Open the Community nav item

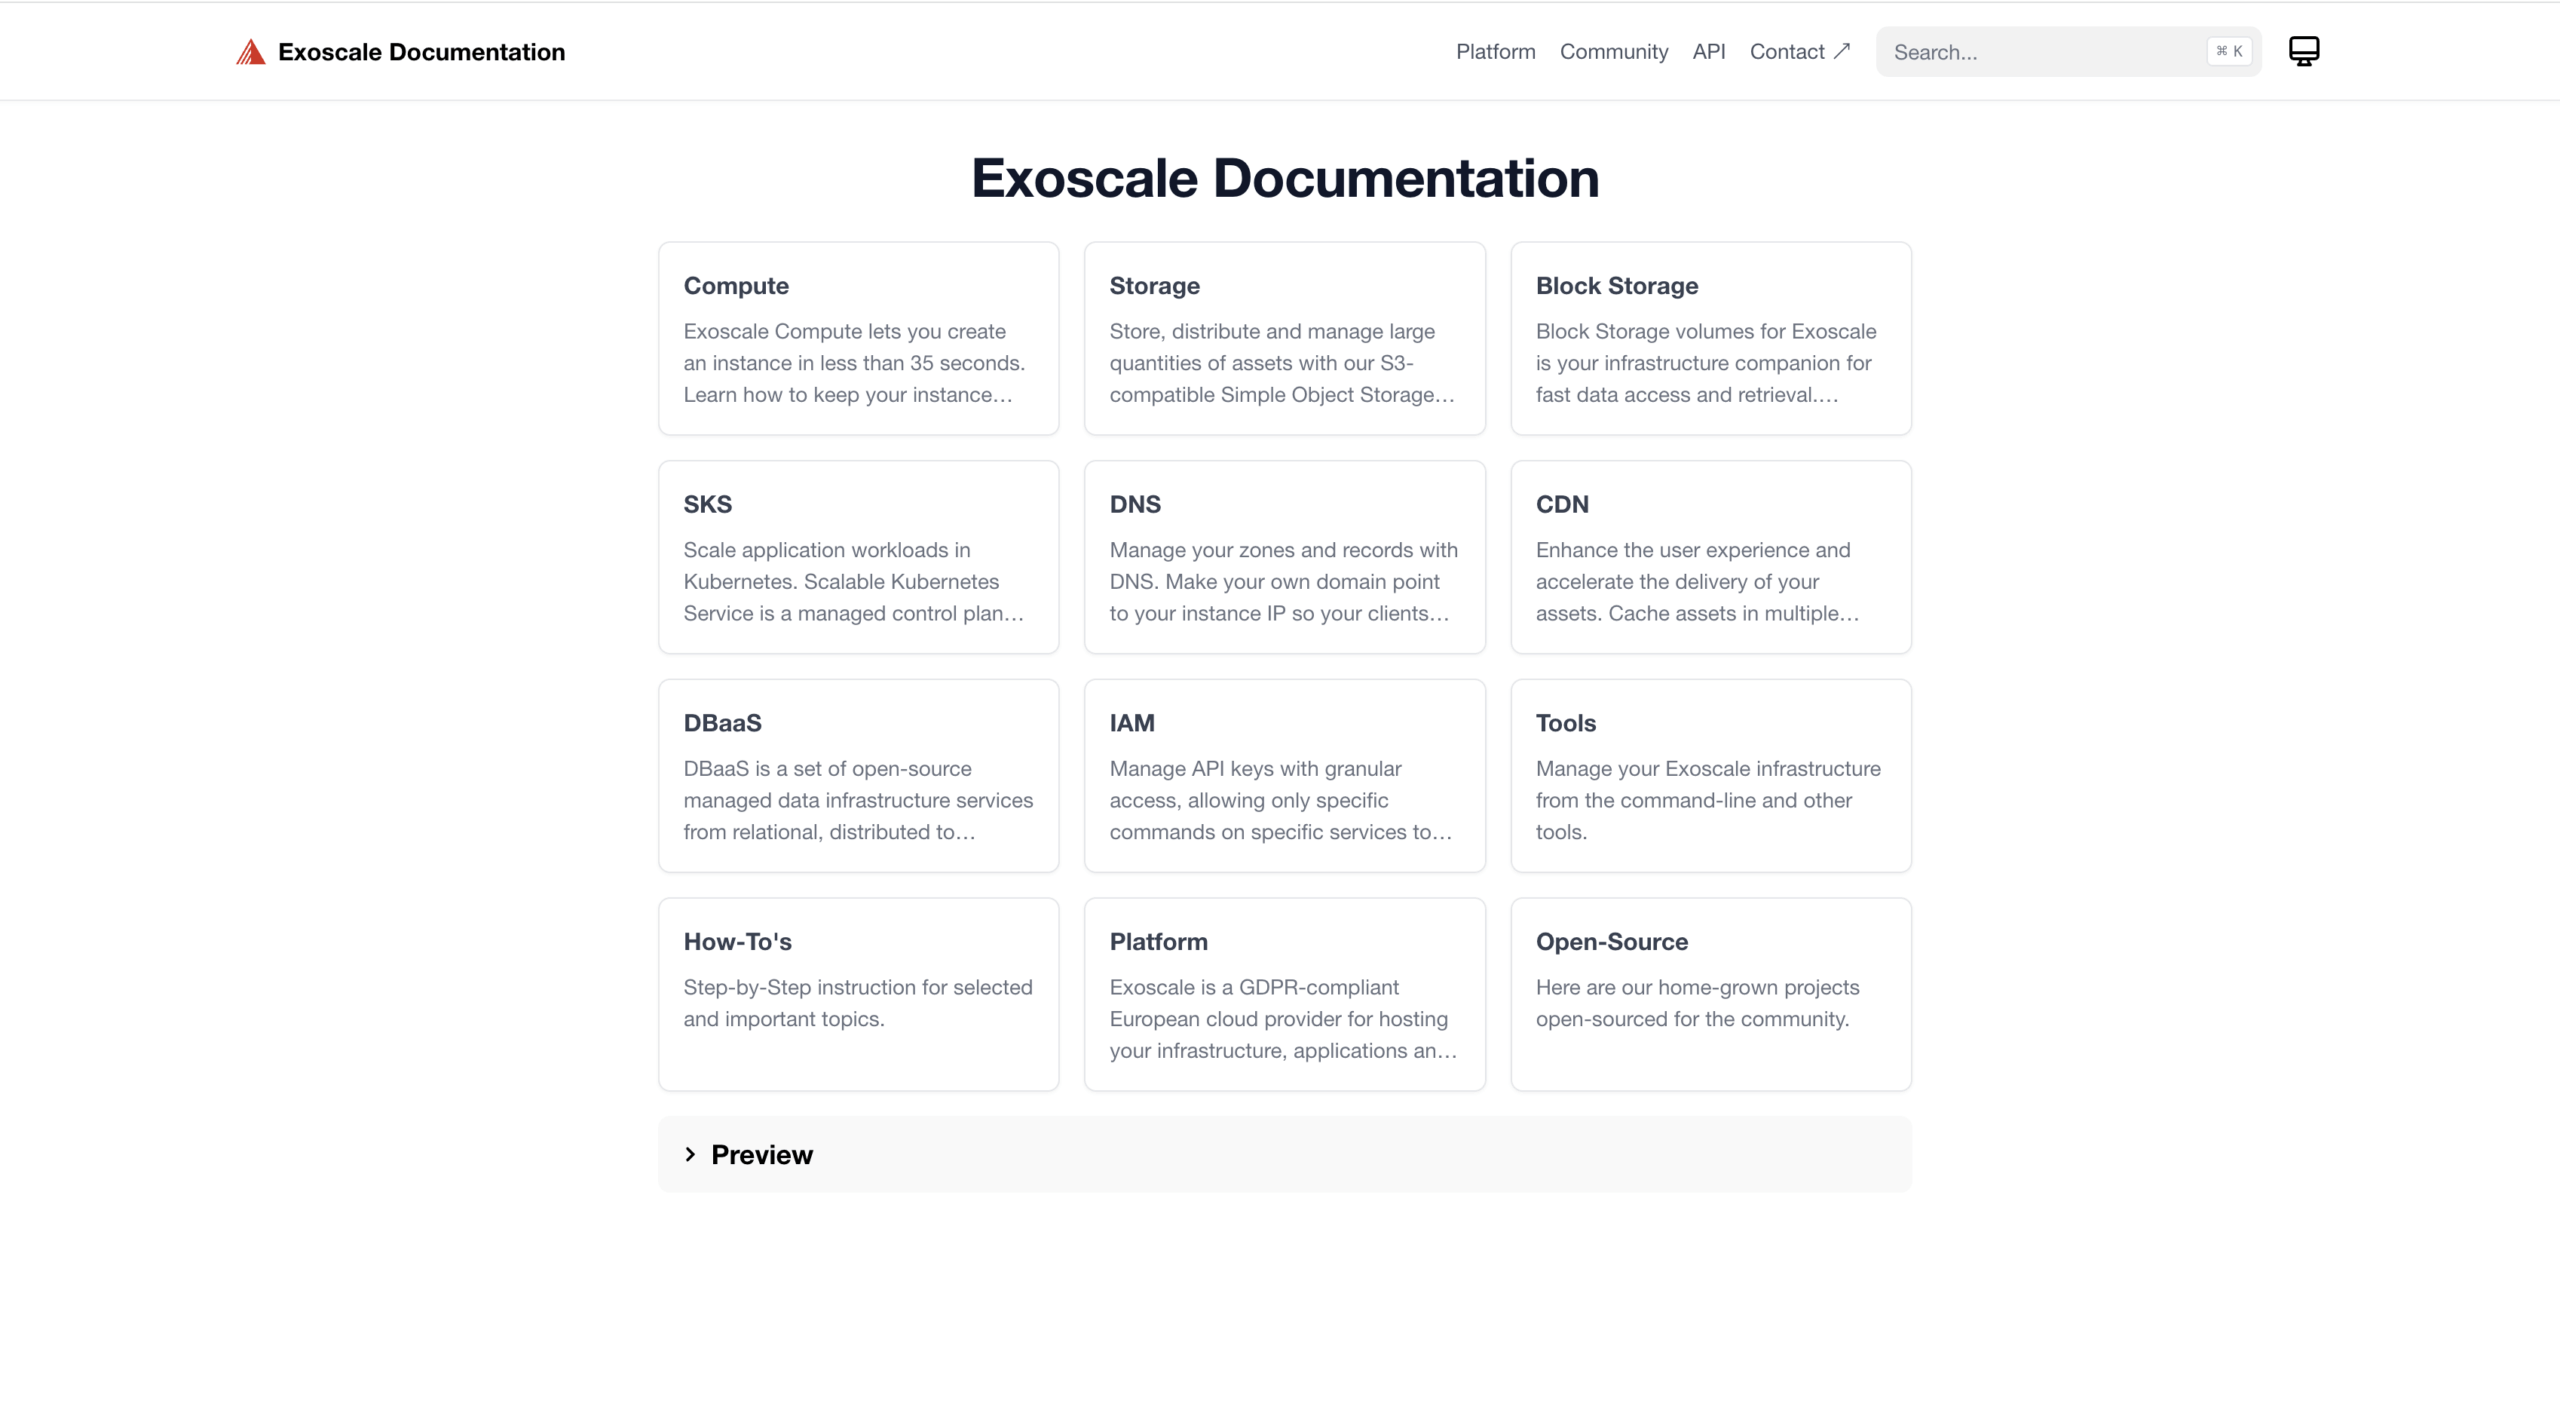[x=1613, y=52]
